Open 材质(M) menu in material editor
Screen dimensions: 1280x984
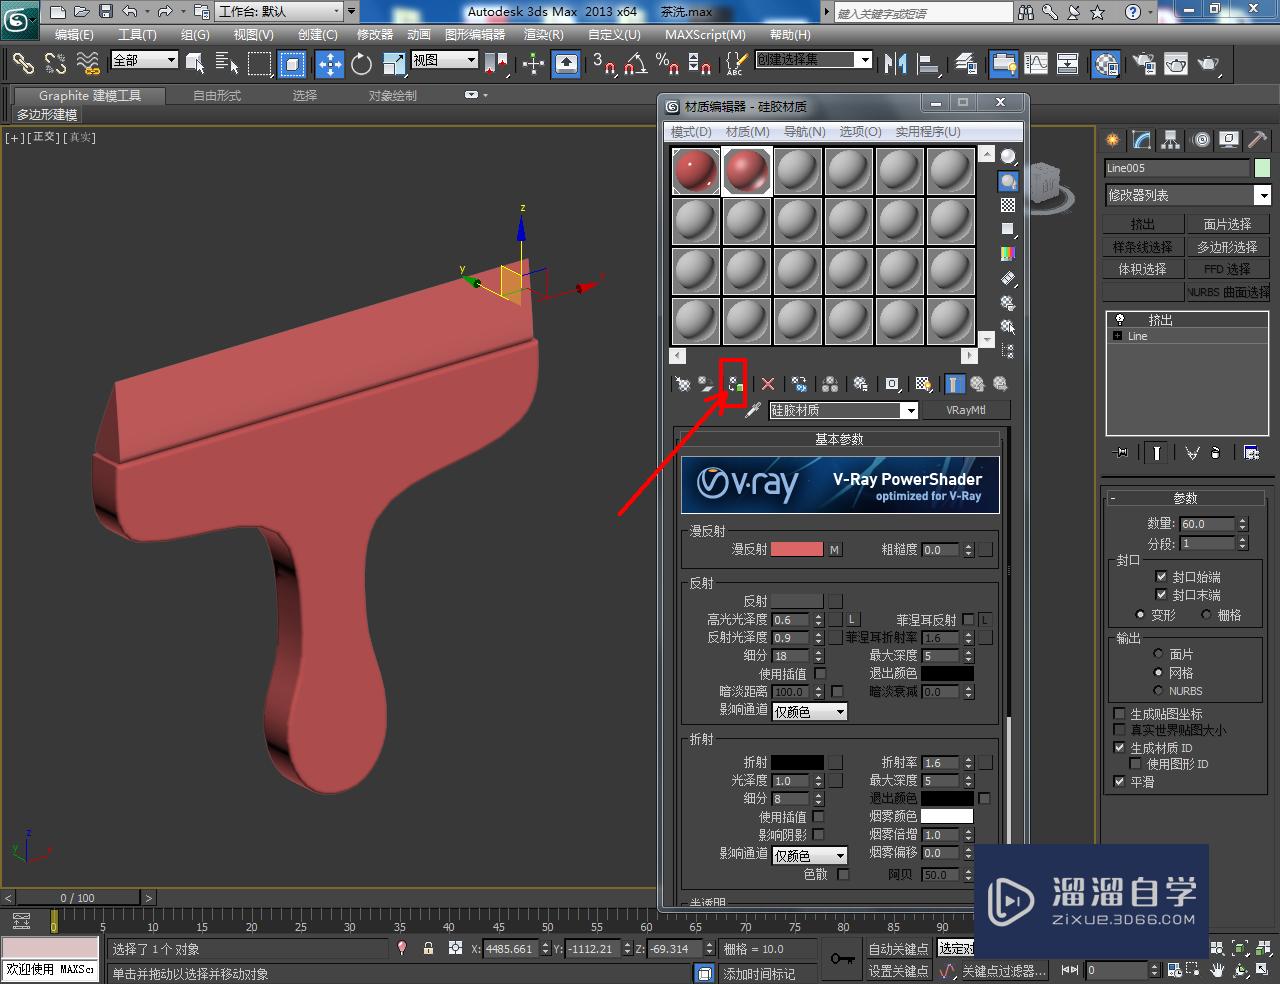(x=748, y=132)
